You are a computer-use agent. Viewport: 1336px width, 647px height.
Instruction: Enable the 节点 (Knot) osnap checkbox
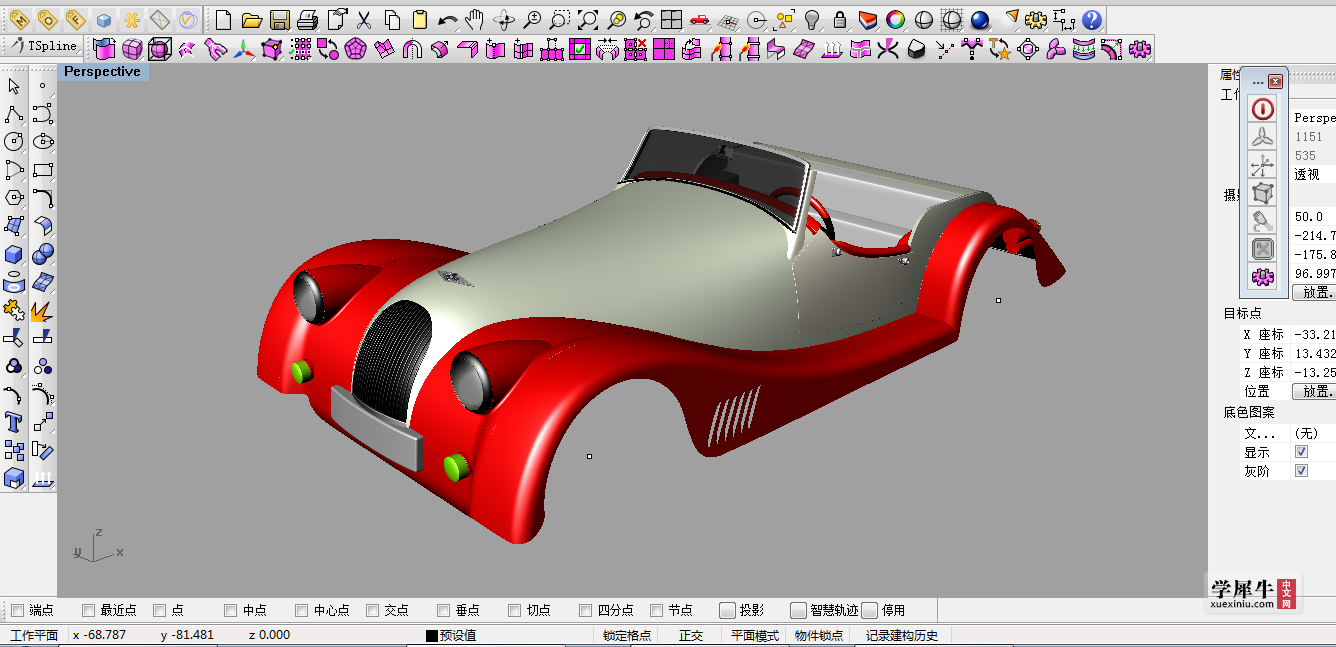pos(656,610)
